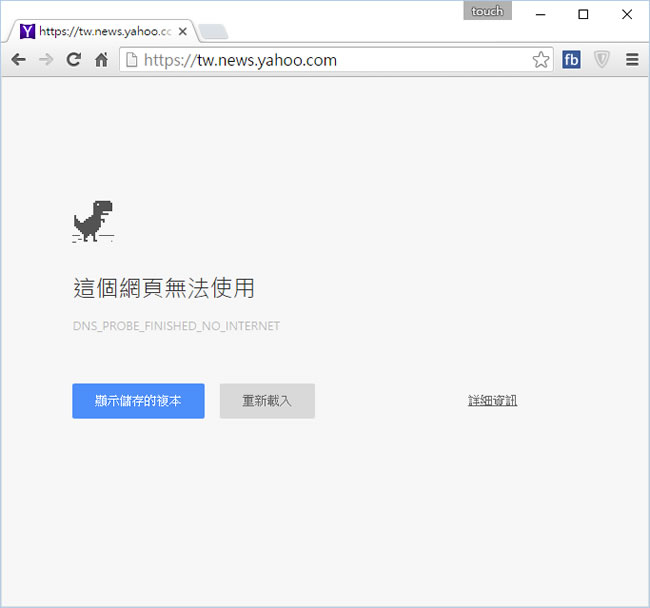650x608 pixels.
Task: Open the 詳細資訊 link
Action: point(492,401)
